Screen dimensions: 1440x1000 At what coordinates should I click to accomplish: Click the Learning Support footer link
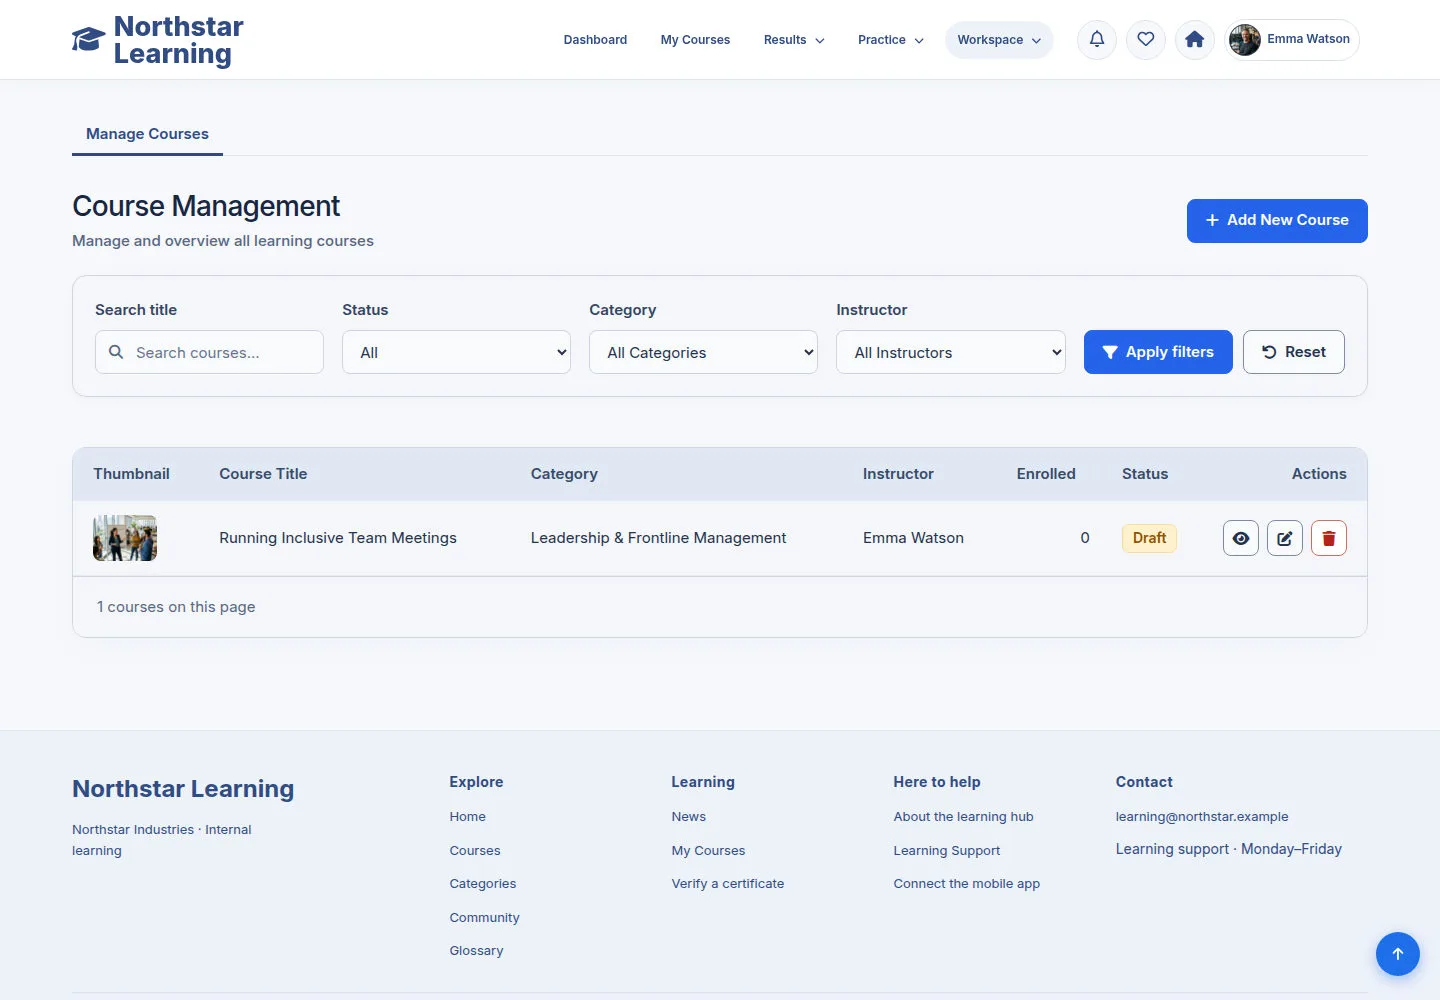pyautogui.click(x=947, y=851)
